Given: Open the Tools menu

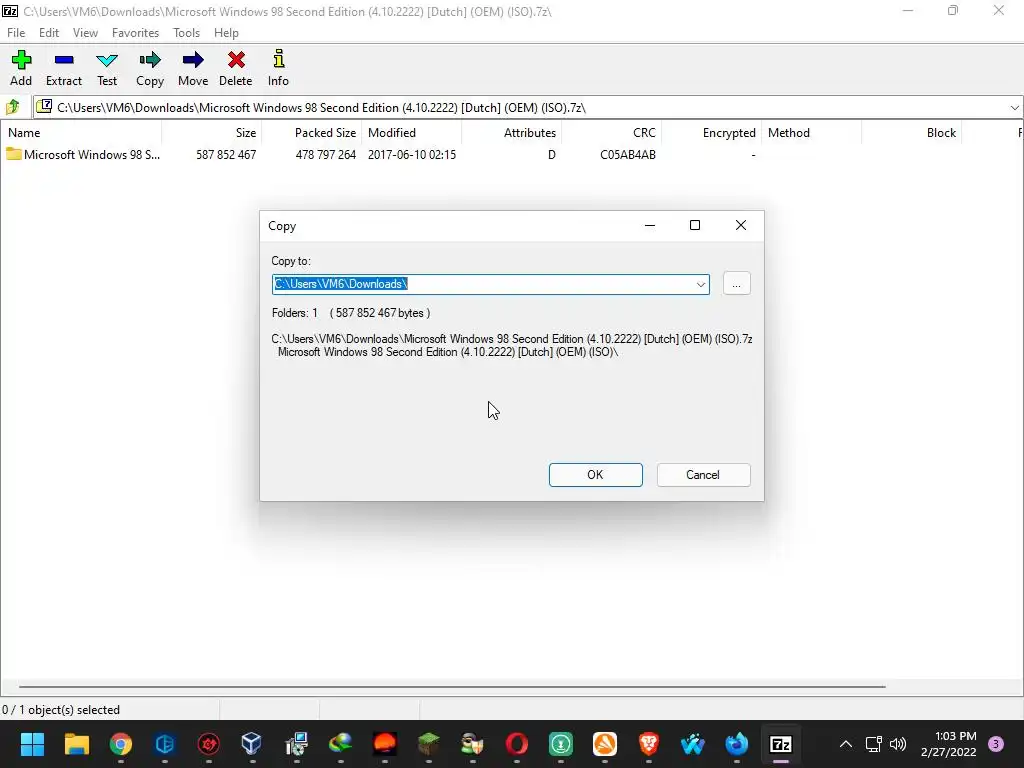Looking at the screenshot, I should tap(186, 33).
